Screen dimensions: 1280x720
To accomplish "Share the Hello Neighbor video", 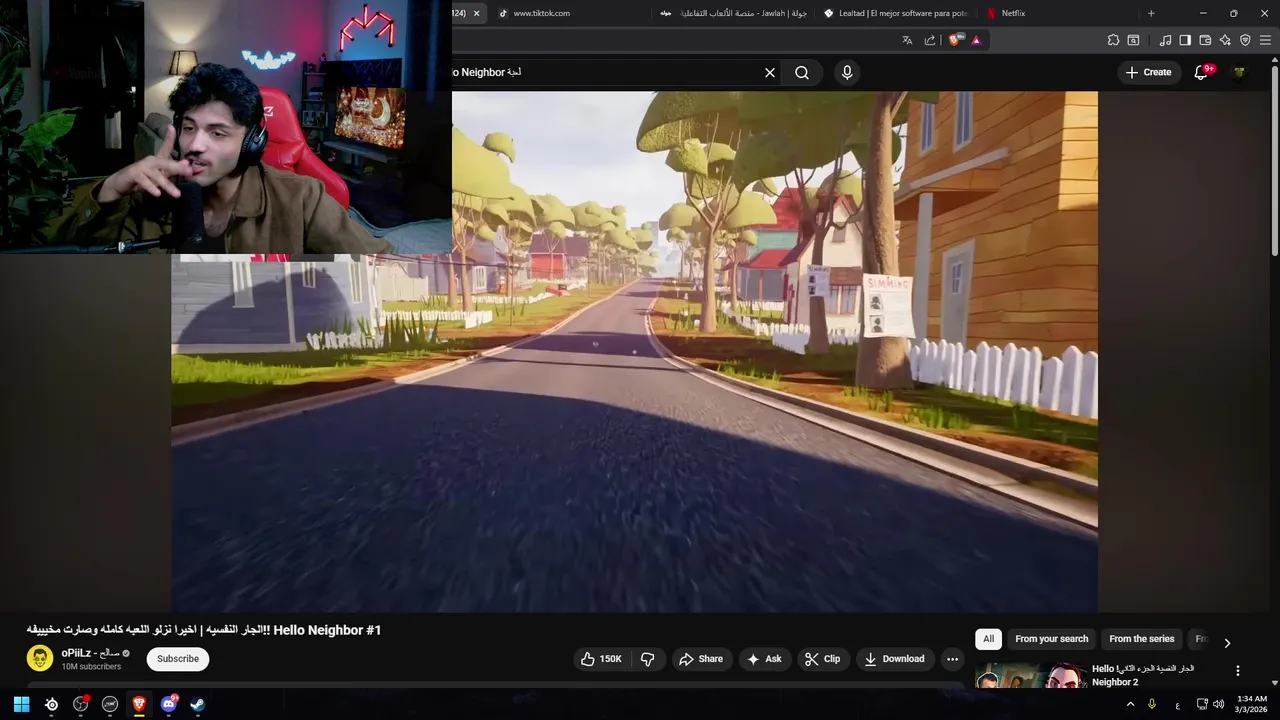I will tap(700, 658).
